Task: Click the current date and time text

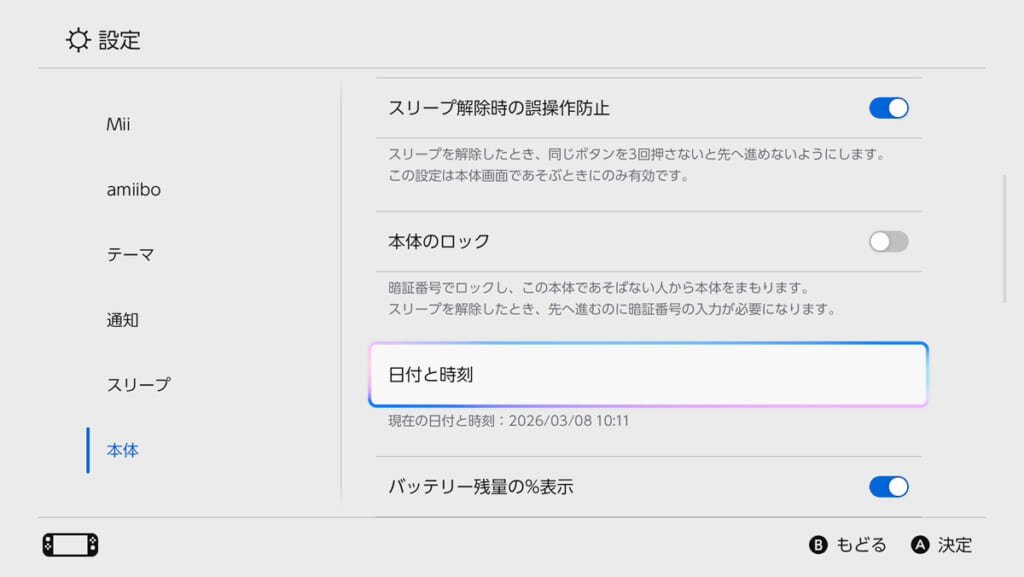Action: coord(509,421)
